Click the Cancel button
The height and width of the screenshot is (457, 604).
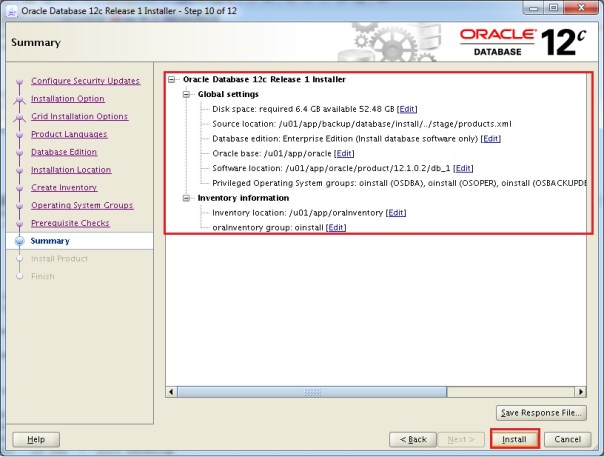point(567,439)
